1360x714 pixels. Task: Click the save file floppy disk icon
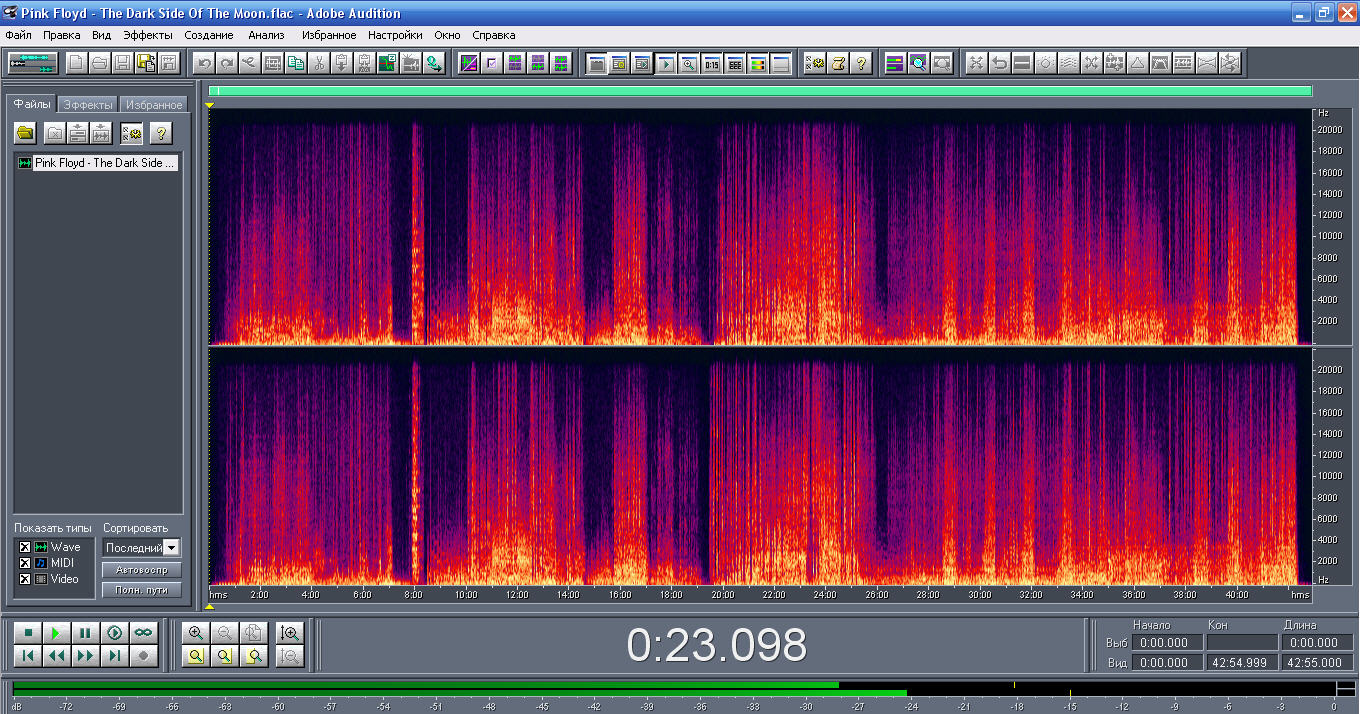point(123,63)
